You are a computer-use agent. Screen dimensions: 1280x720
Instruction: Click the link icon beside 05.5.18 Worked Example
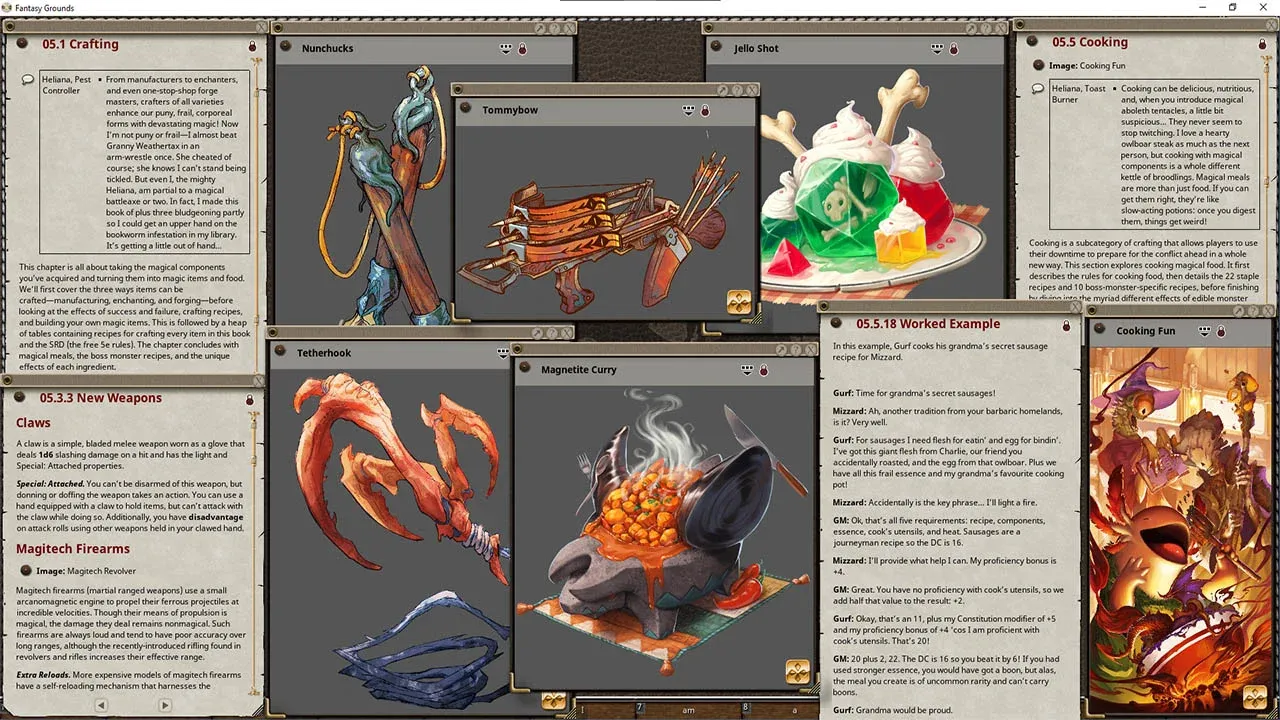coord(837,324)
